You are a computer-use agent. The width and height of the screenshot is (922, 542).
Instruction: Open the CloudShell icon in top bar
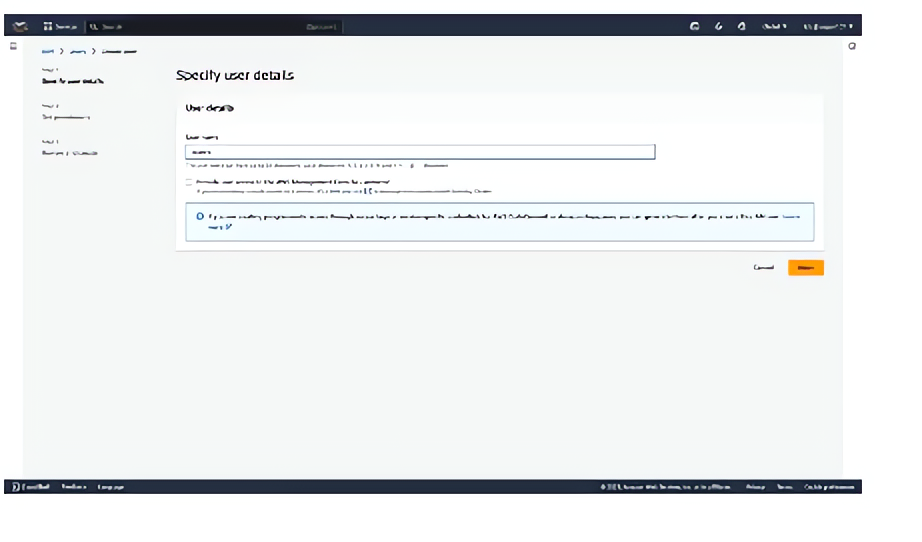[x=695, y=26]
